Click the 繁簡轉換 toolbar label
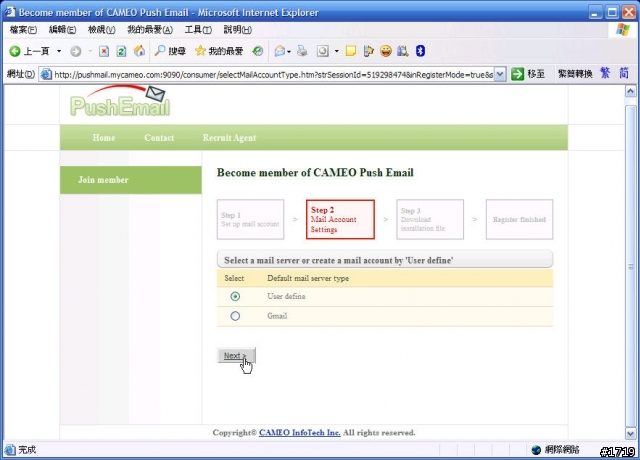The height and width of the screenshot is (460, 640). 575,74
